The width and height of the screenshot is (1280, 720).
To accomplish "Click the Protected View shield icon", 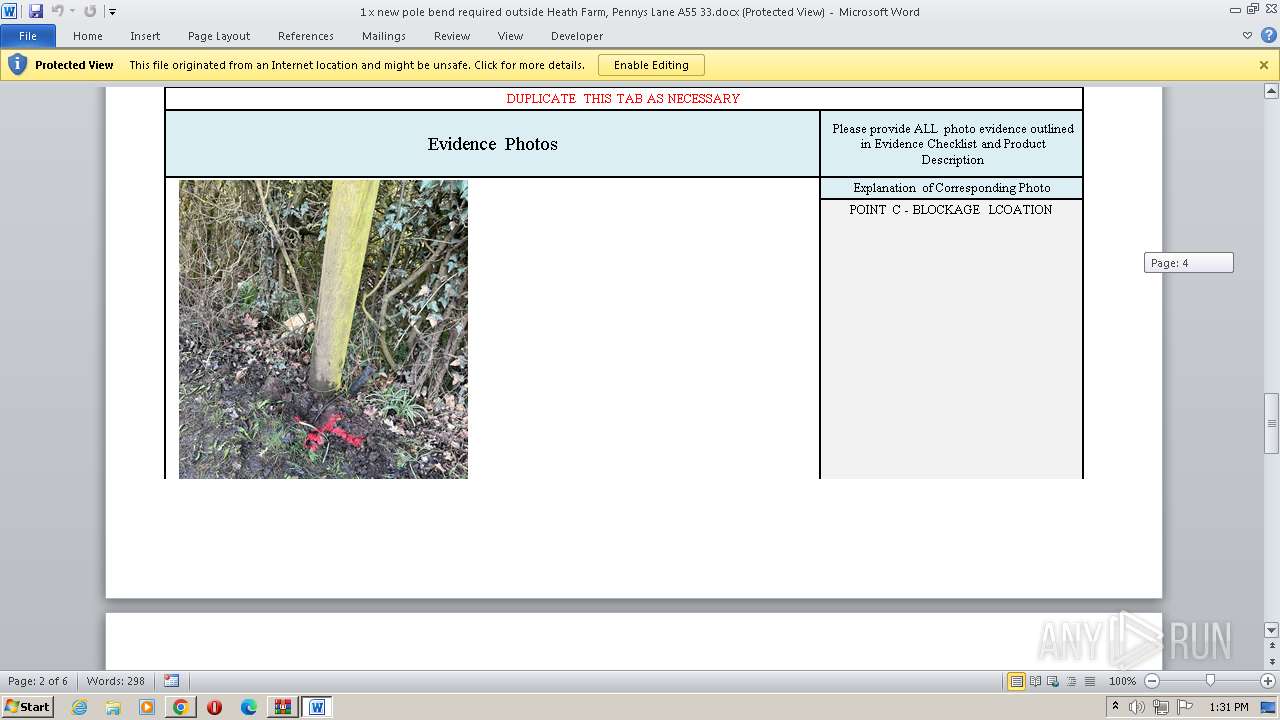I will click(x=18, y=65).
